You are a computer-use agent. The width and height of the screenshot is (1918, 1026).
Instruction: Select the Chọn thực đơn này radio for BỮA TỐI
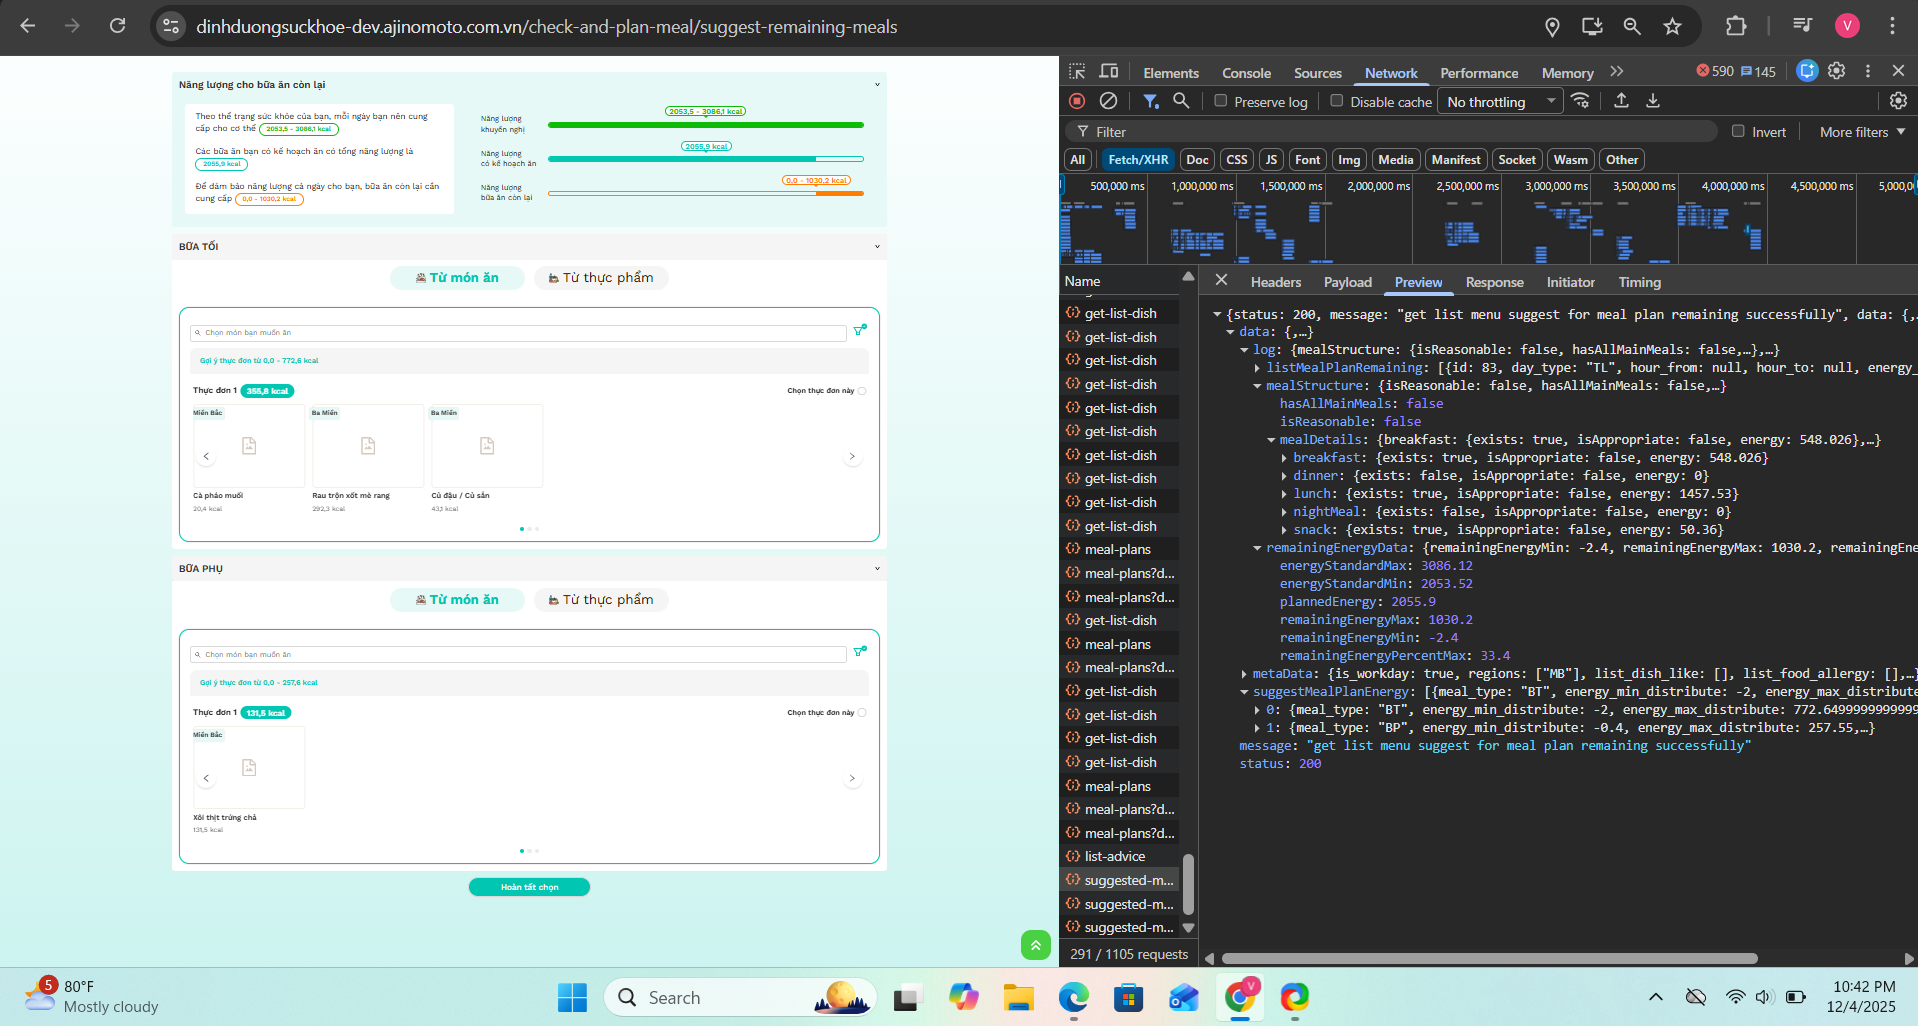click(862, 391)
